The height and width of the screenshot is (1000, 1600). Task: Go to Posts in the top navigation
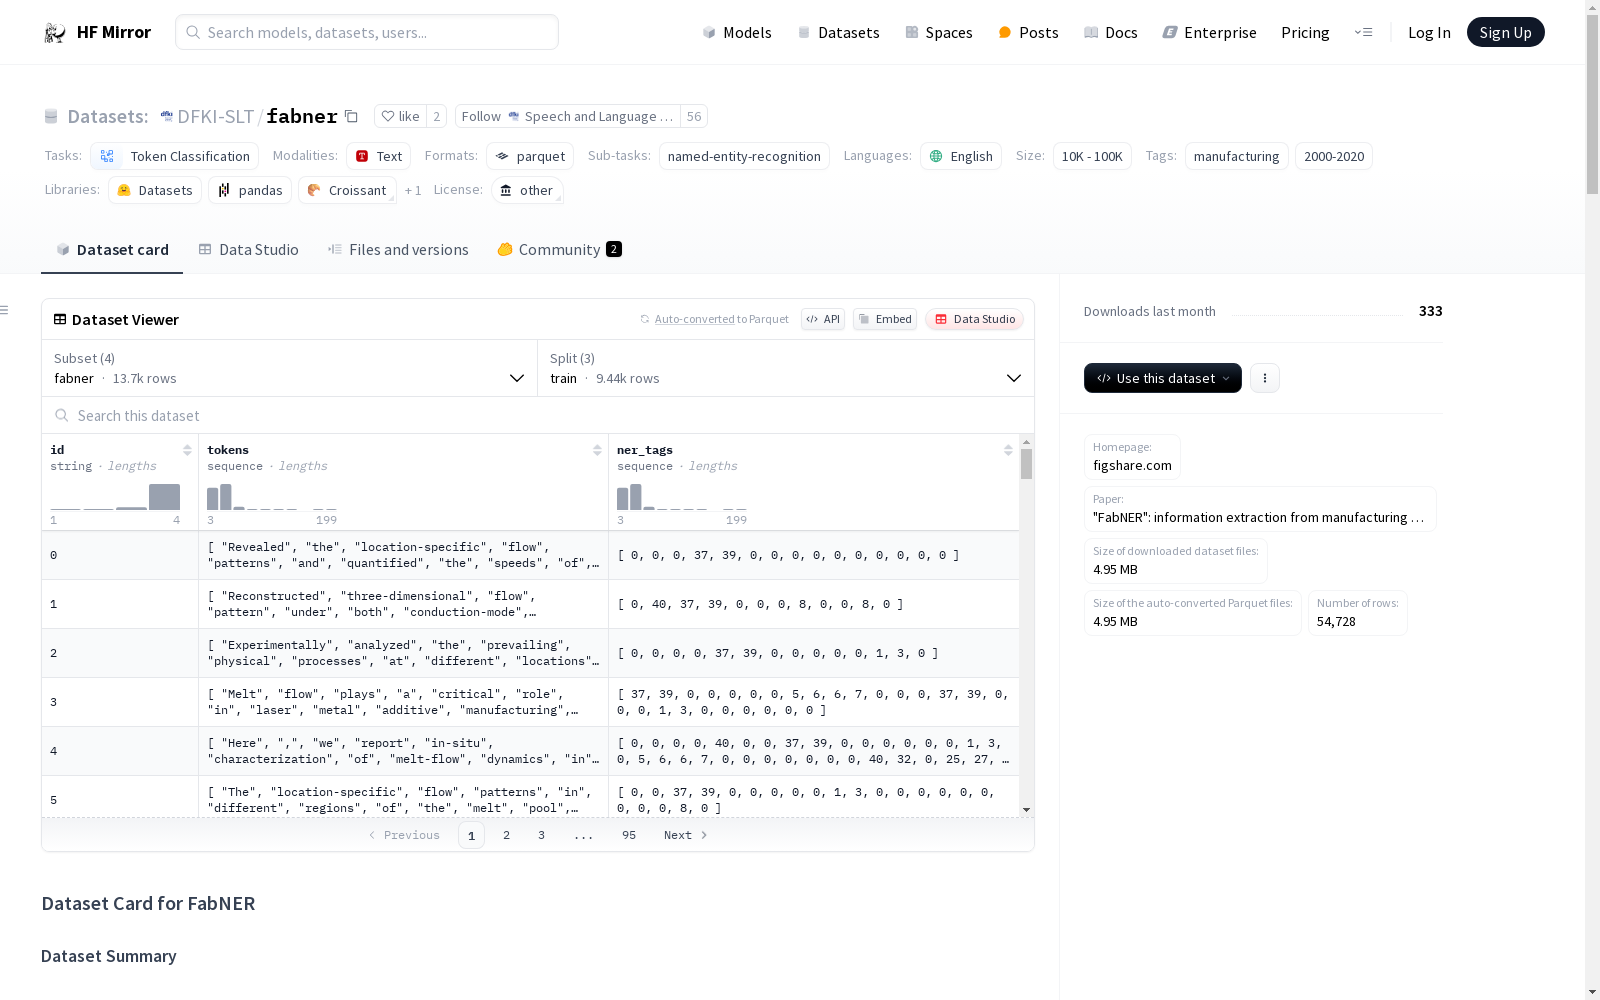[1028, 32]
